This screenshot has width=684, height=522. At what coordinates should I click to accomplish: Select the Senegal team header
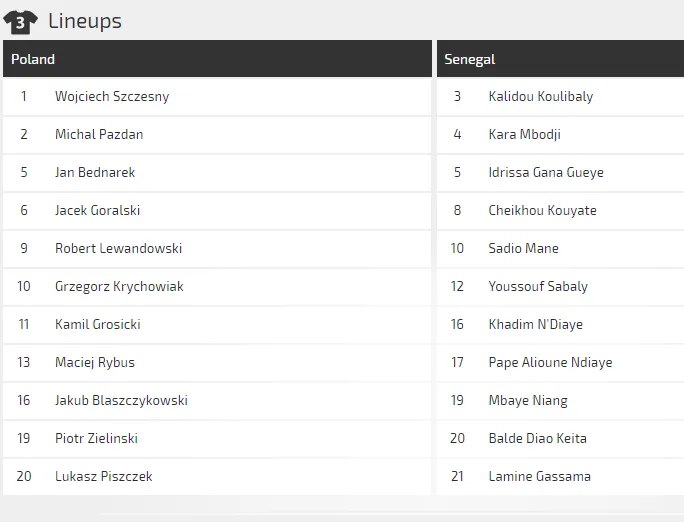tap(470, 59)
